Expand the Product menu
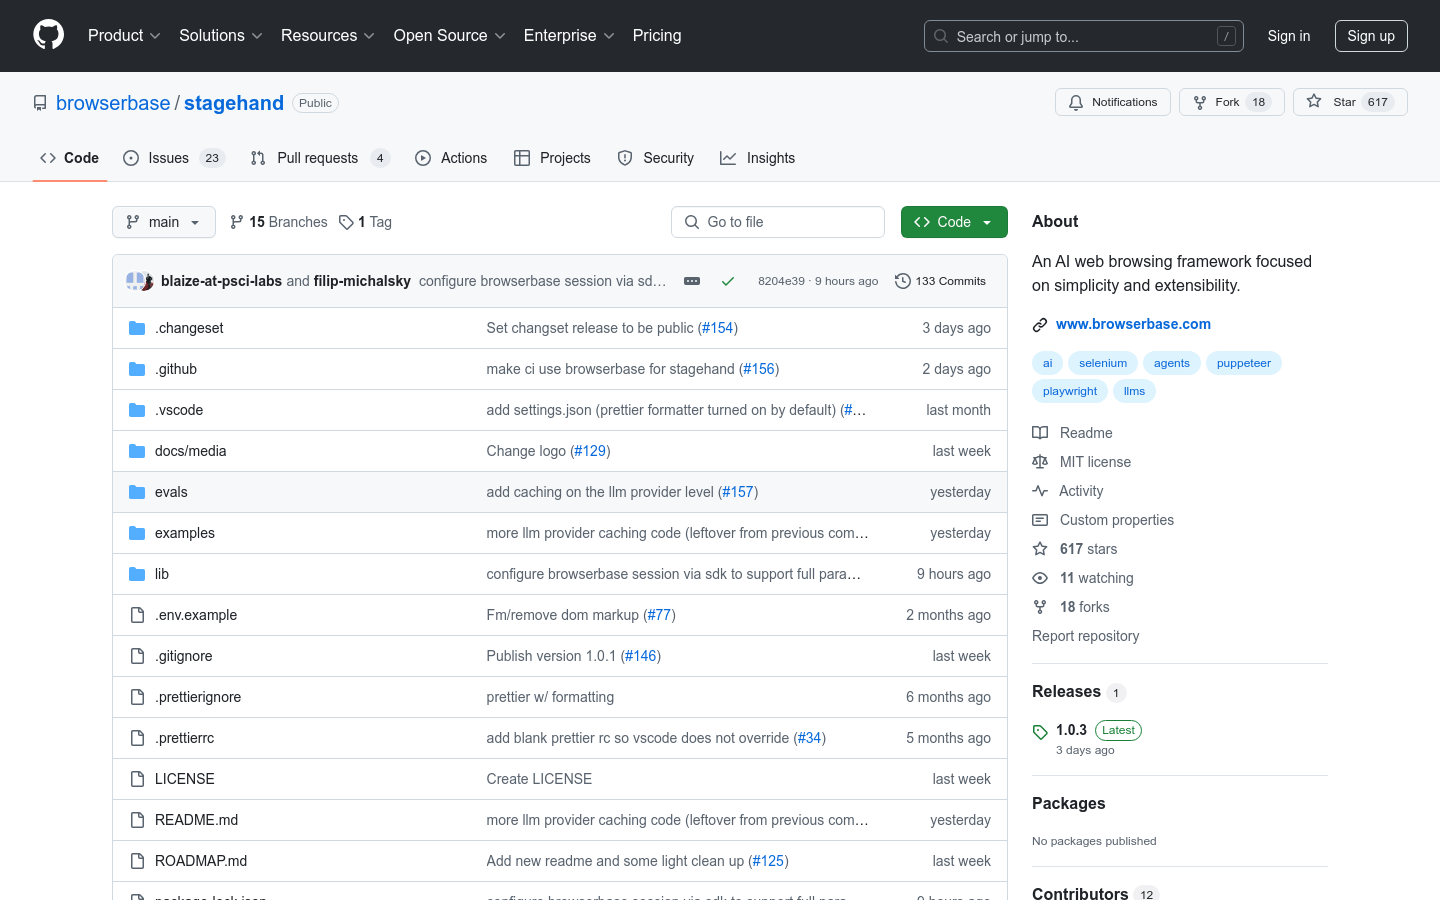Screen dimensions: 1440x900 point(124,35)
